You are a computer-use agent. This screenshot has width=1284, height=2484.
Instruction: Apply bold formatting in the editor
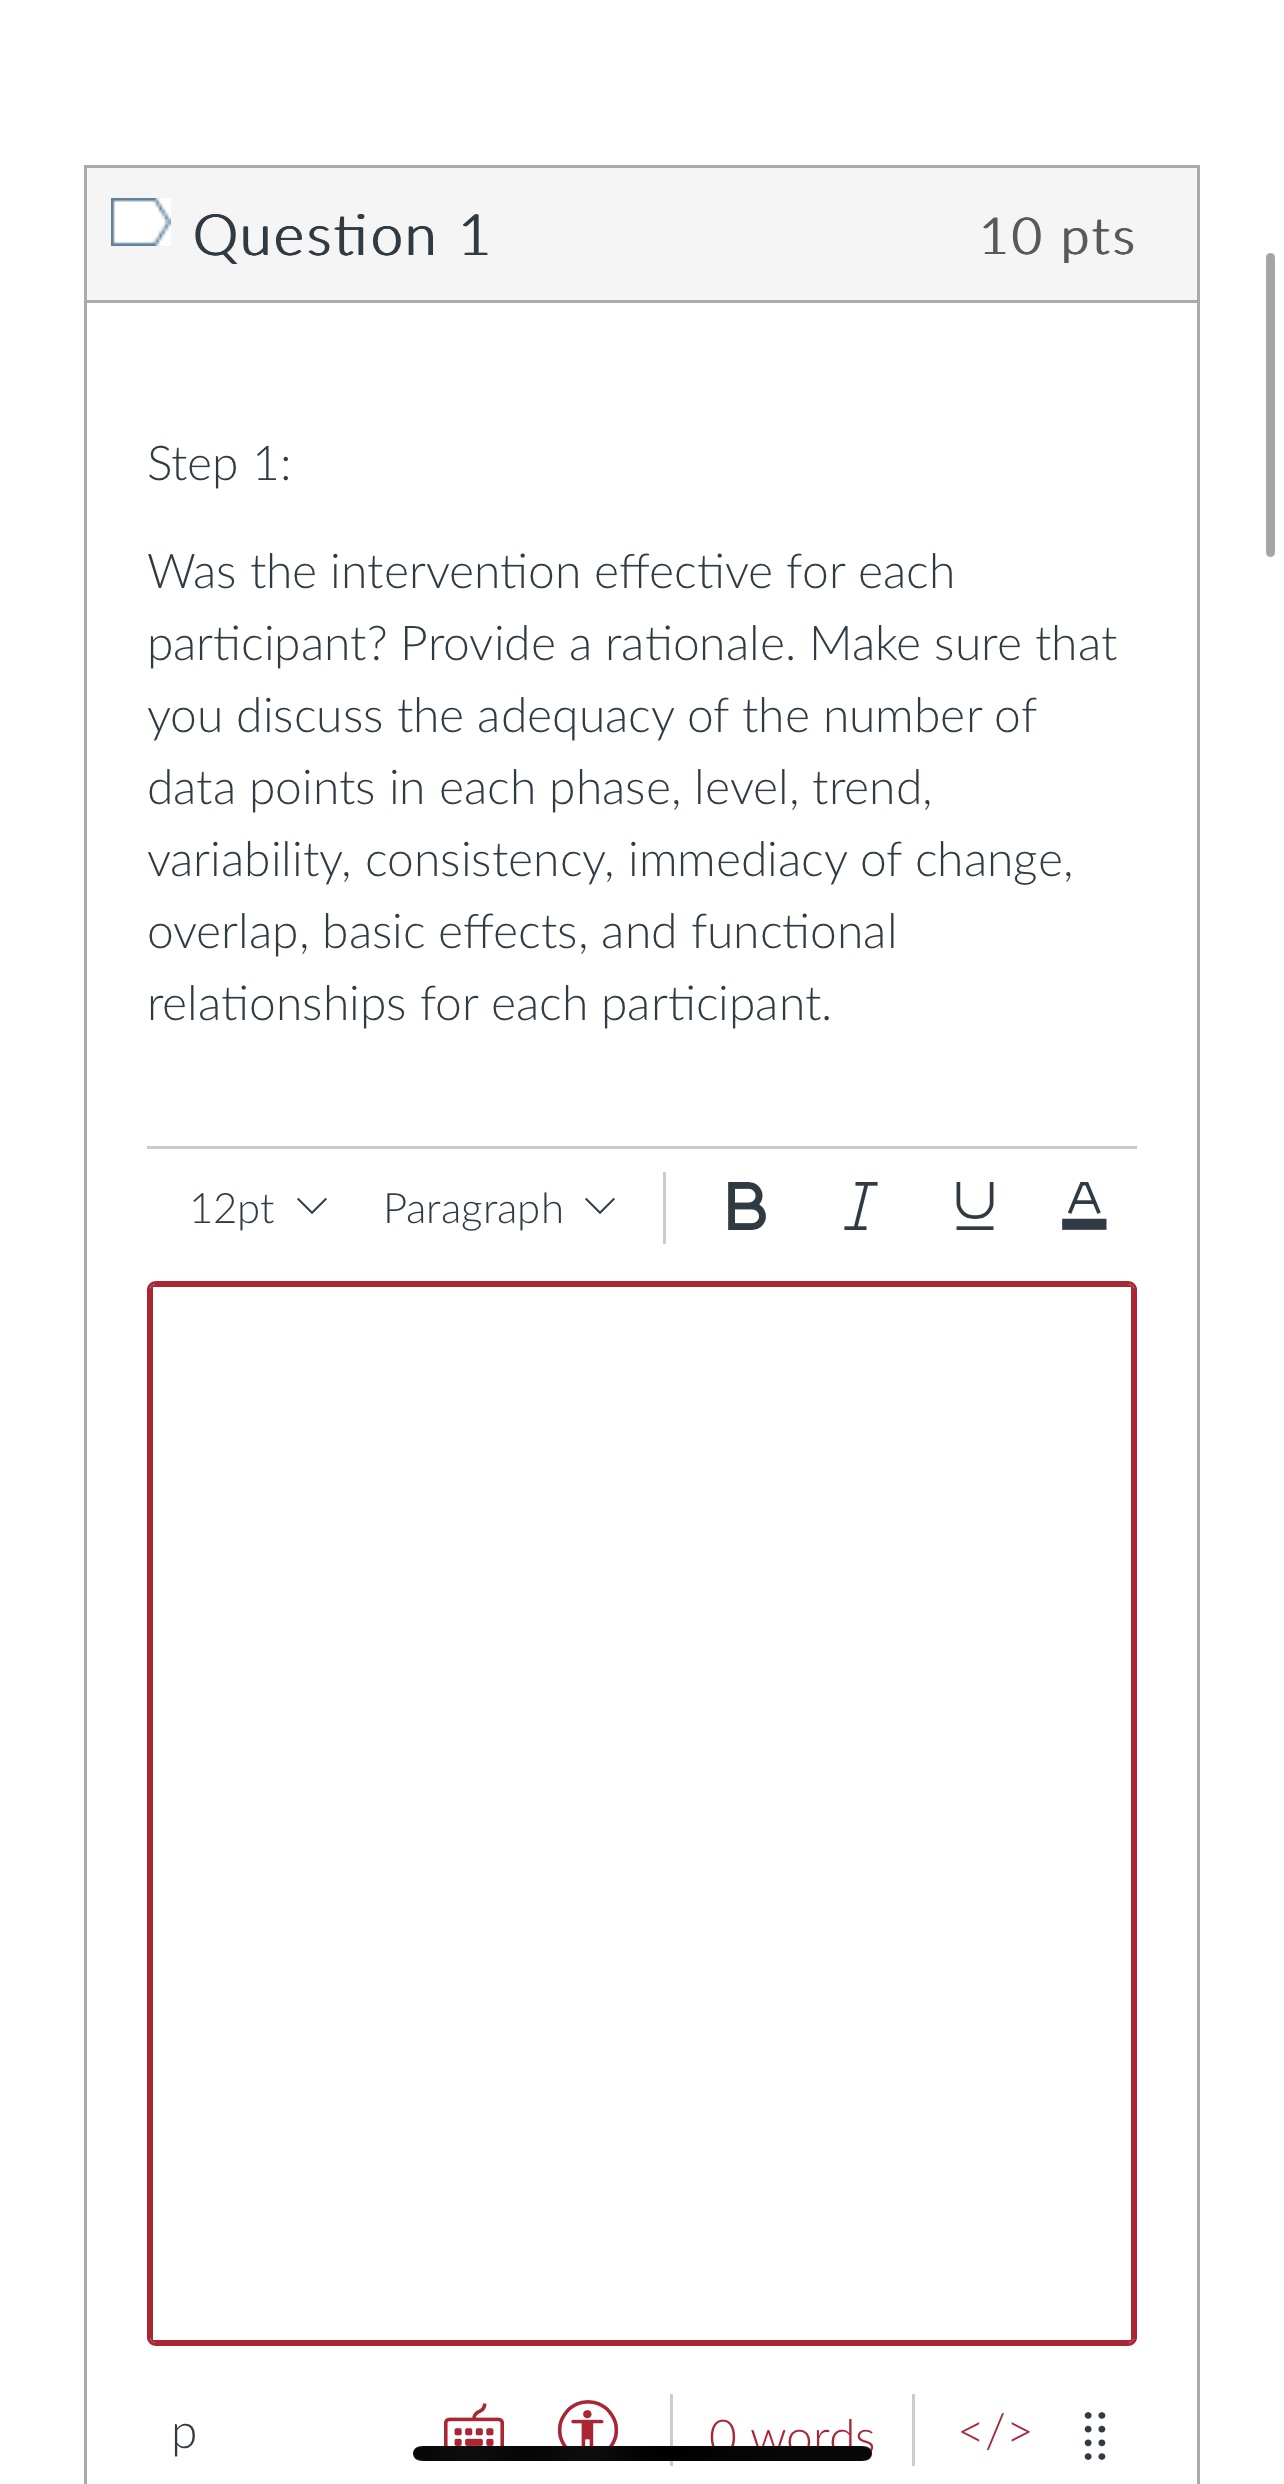[746, 1208]
